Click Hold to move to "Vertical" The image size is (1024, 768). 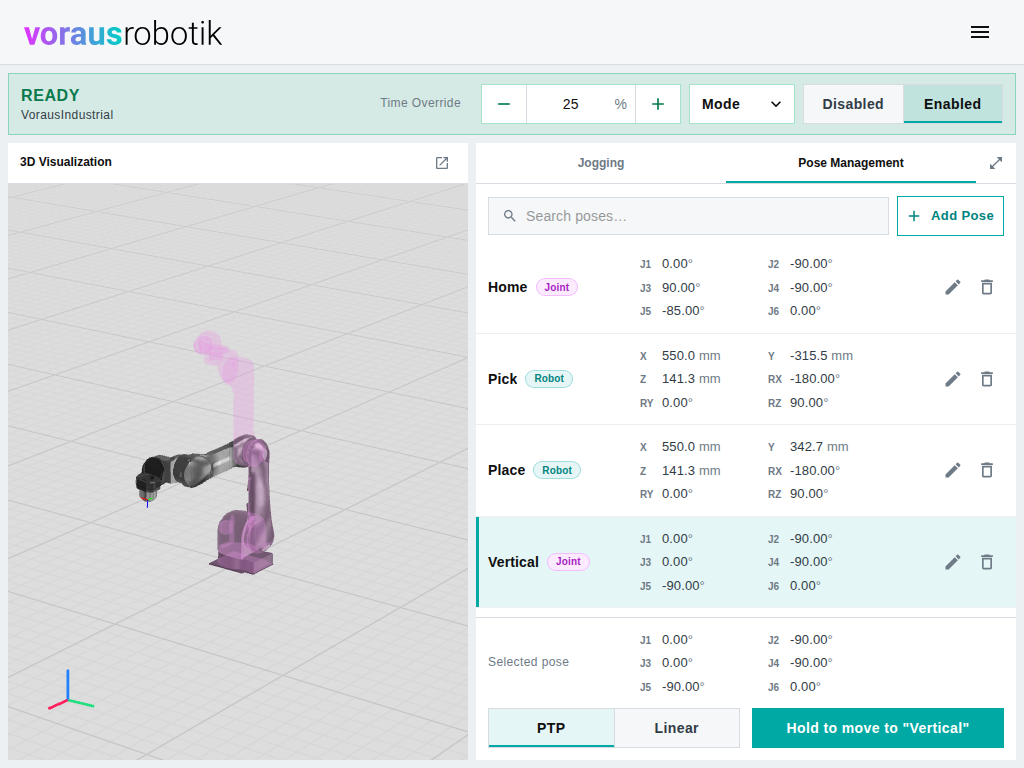(877, 728)
